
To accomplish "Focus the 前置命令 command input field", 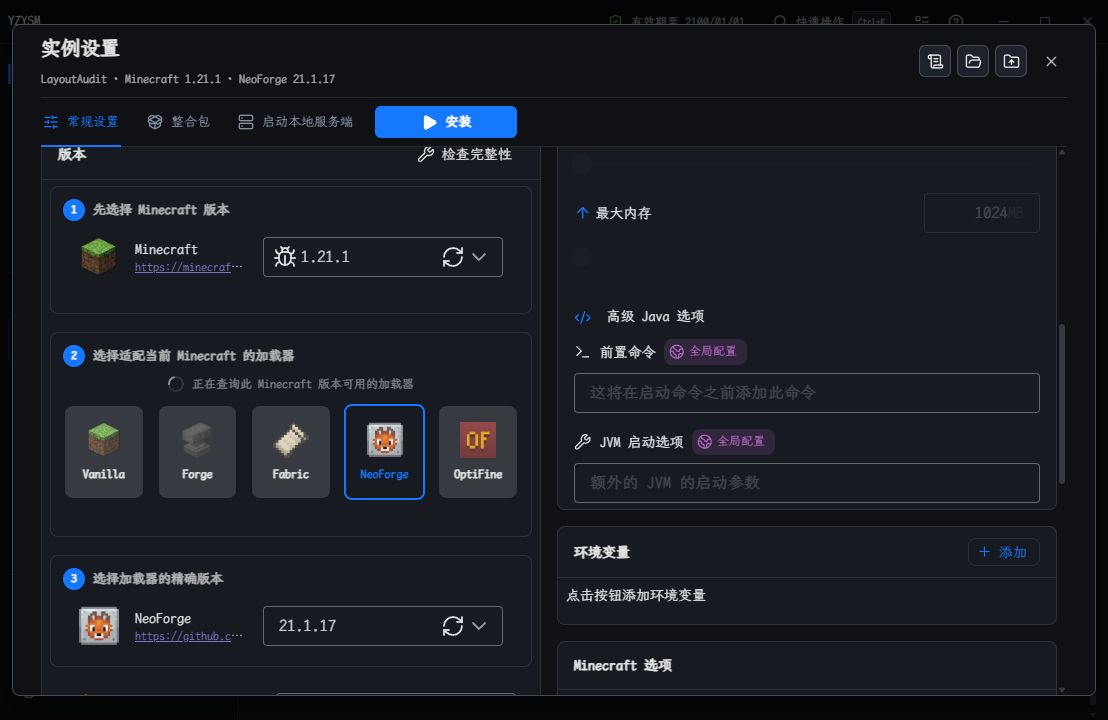I will 806,393.
